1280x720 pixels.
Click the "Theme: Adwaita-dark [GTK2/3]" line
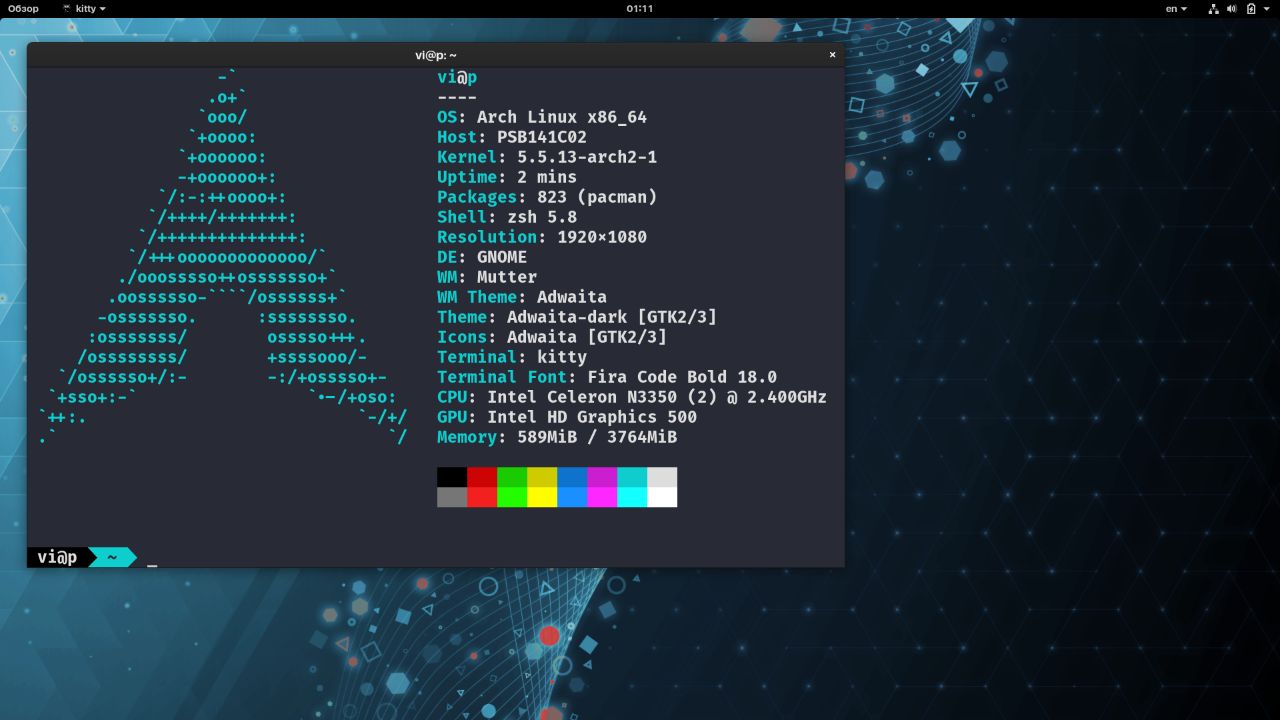(x=577, y=317)
